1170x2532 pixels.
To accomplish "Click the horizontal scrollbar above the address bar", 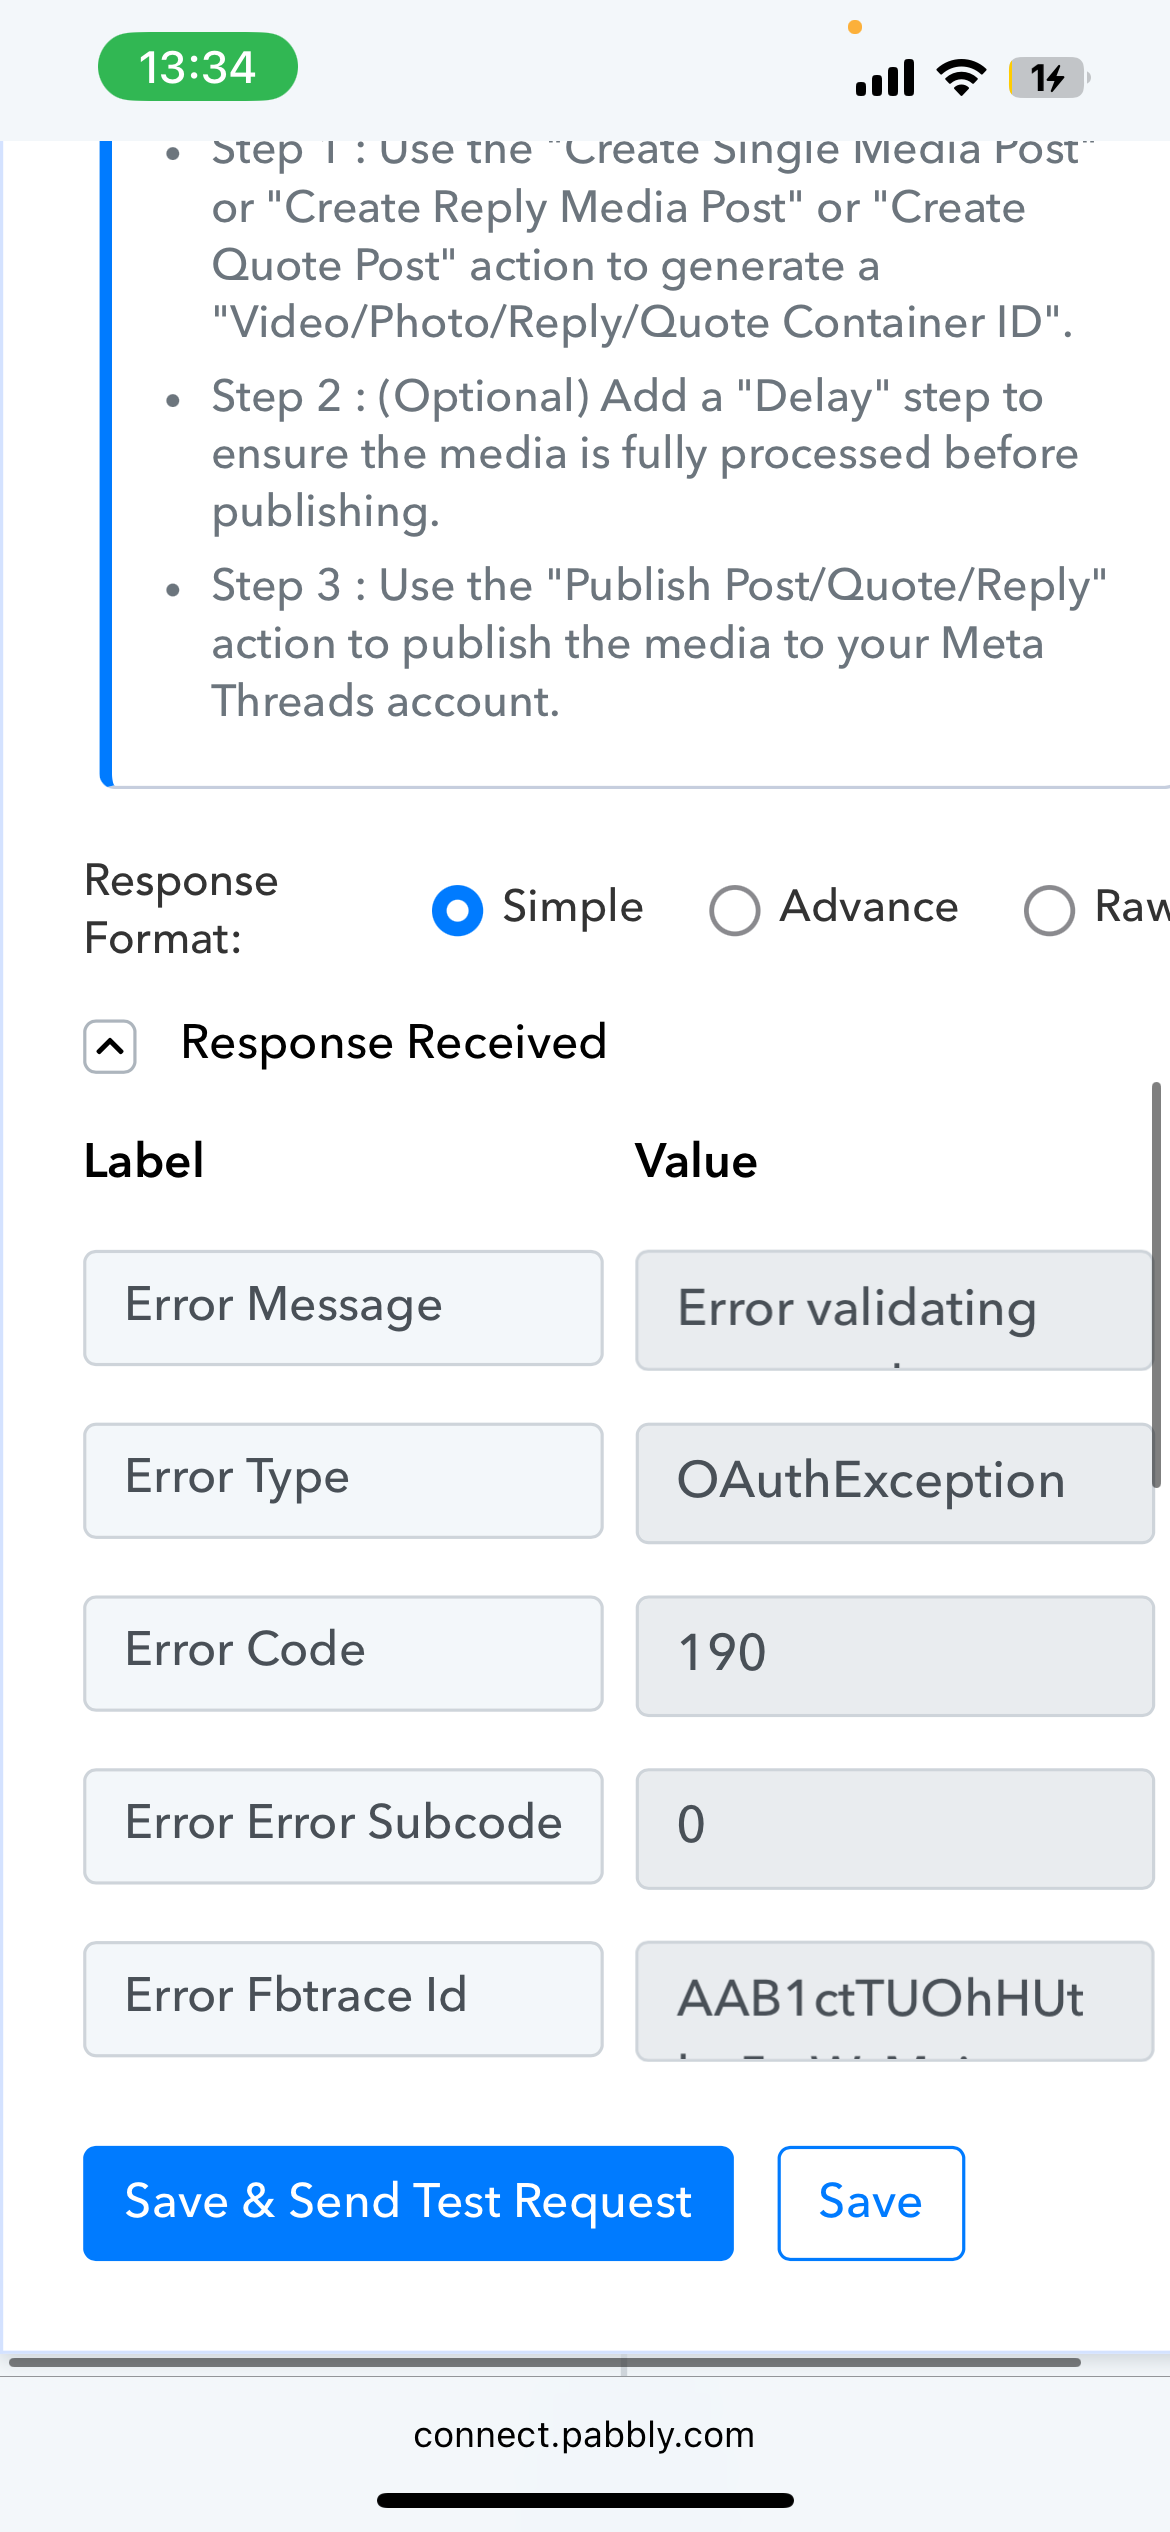I will (545, 2362).
